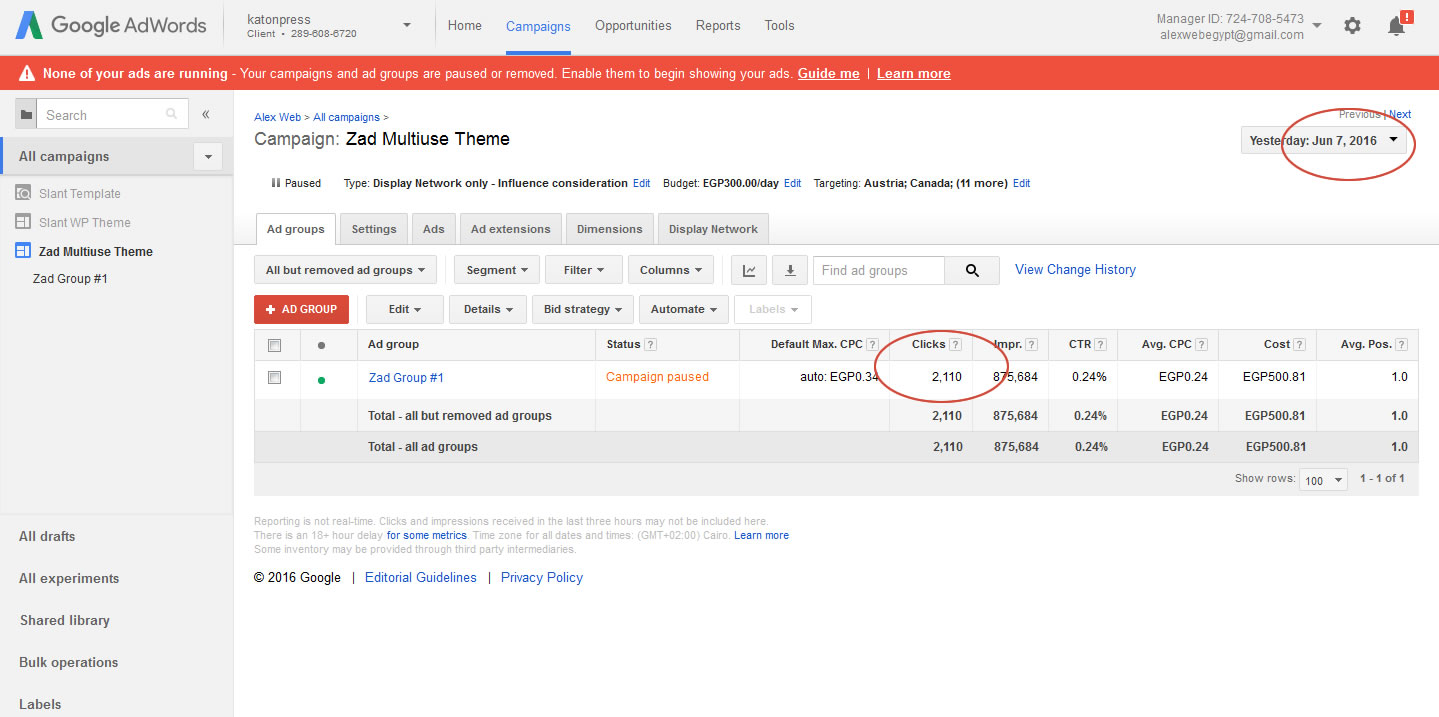Open the Opportunities menu item
The height and width of the screenshot is (717, 1439).
[633, 26]
